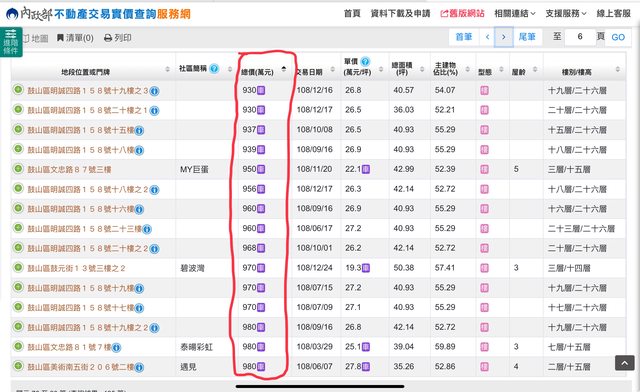Viewport: 640px width, 392px height.
Task: Click the info icon next to 鼓山區明誠四路158號十五樓
Action: point(139,130)
